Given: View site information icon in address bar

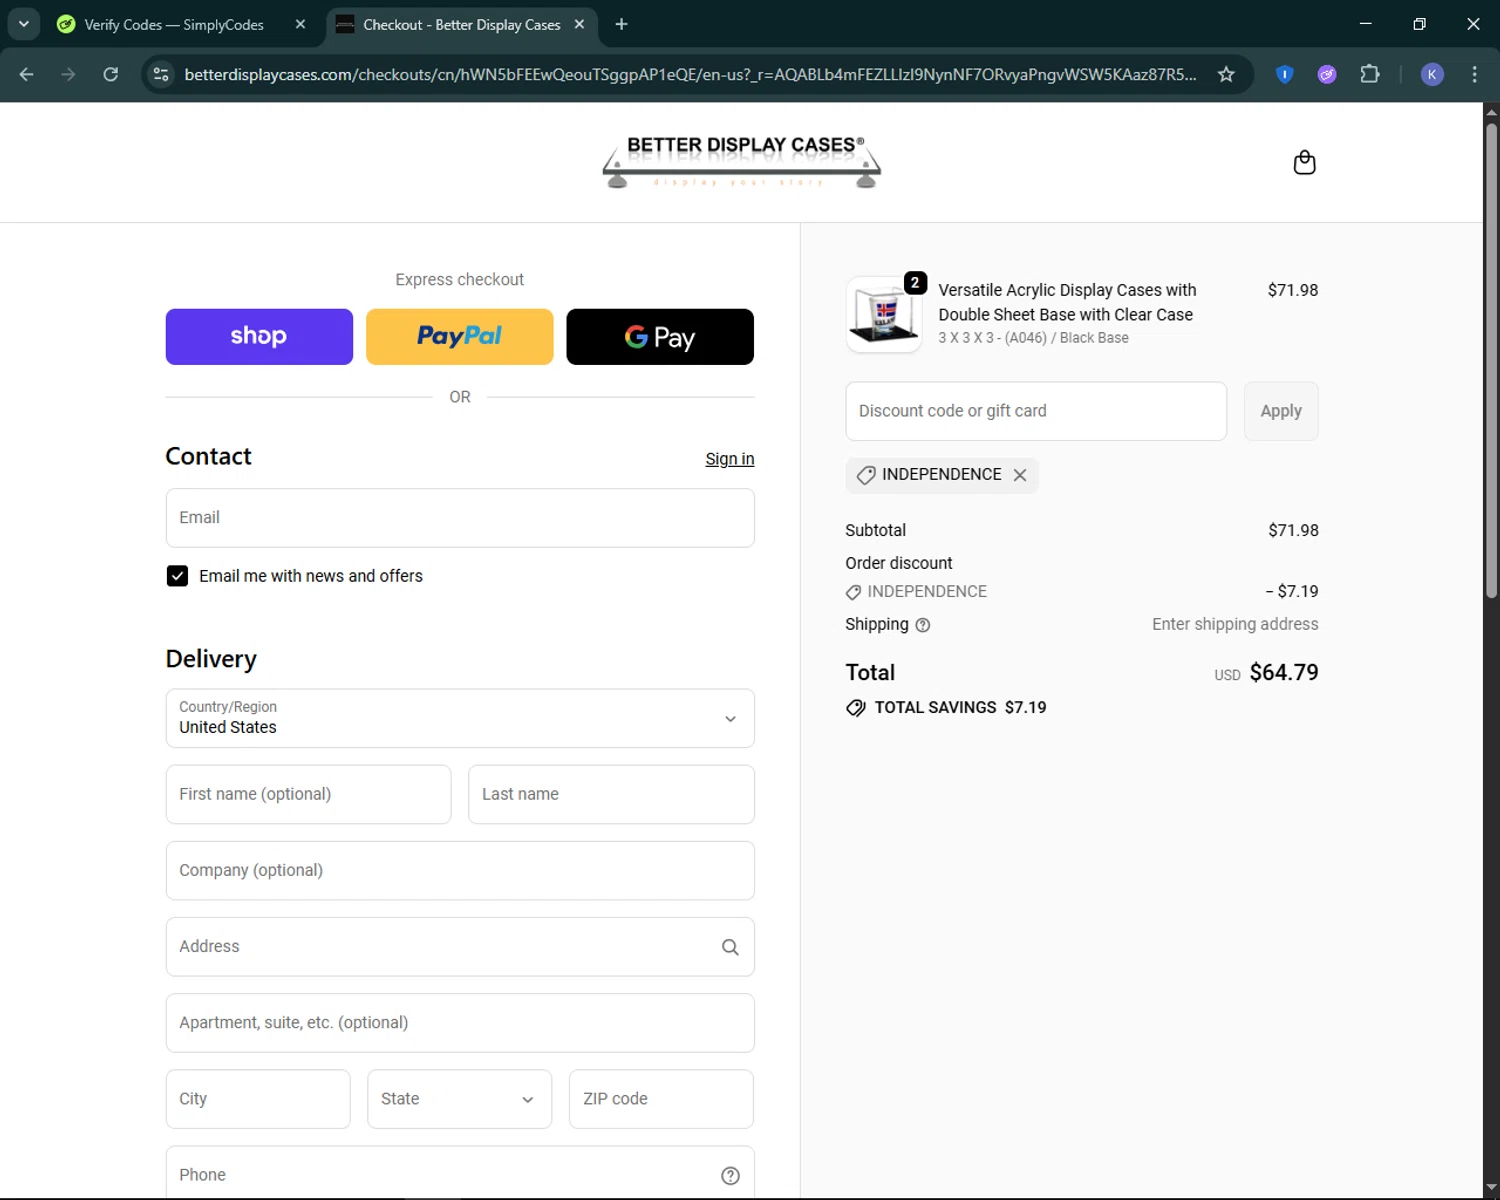Looking at the screenshot, I should [161, 74].
